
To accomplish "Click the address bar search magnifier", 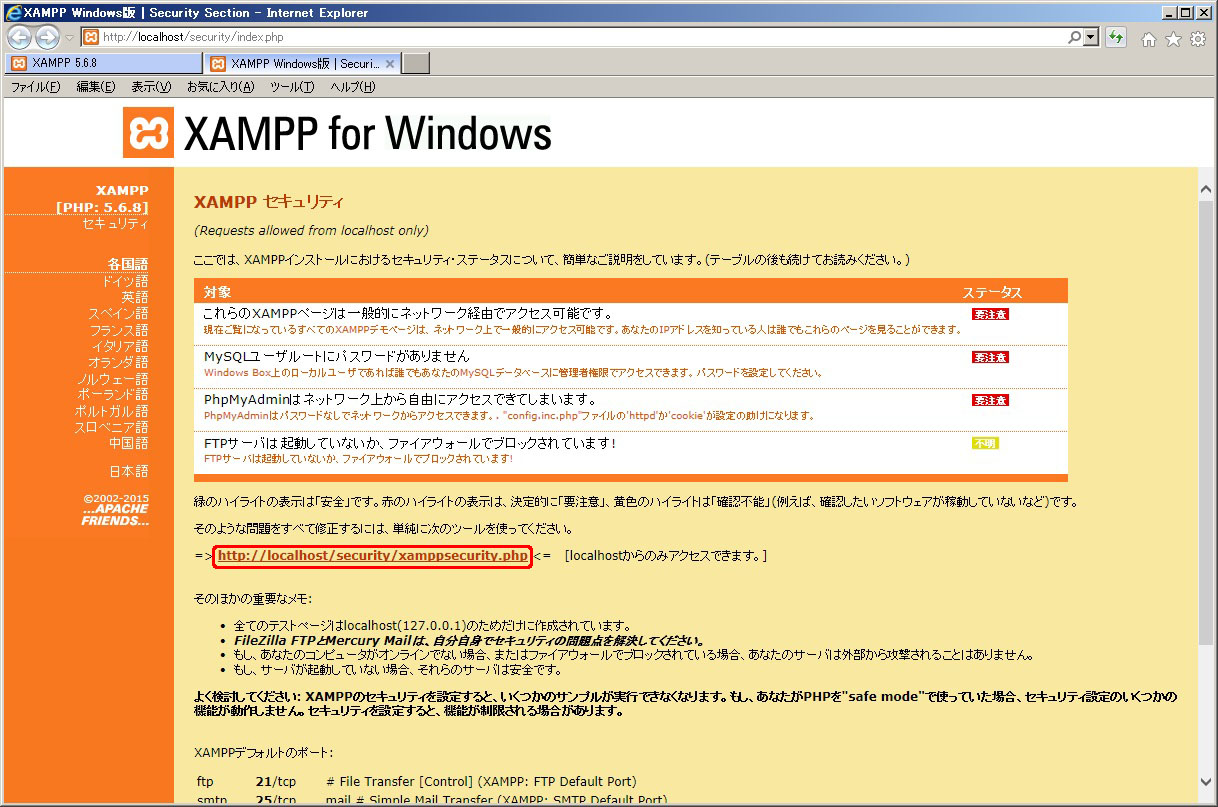I will [1074, 38].
